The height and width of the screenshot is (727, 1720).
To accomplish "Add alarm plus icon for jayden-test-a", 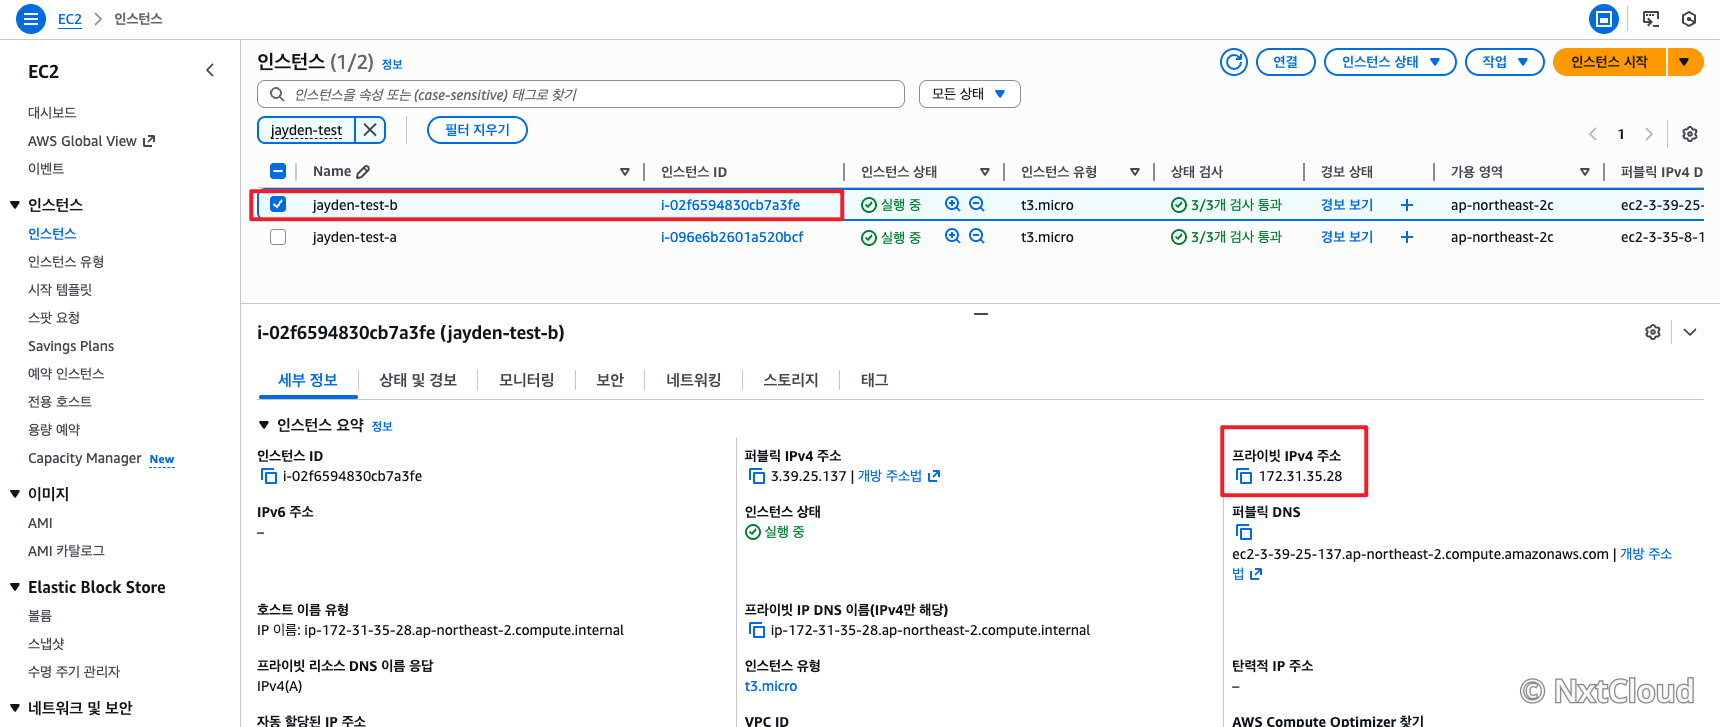I will tap(1407, 237).
